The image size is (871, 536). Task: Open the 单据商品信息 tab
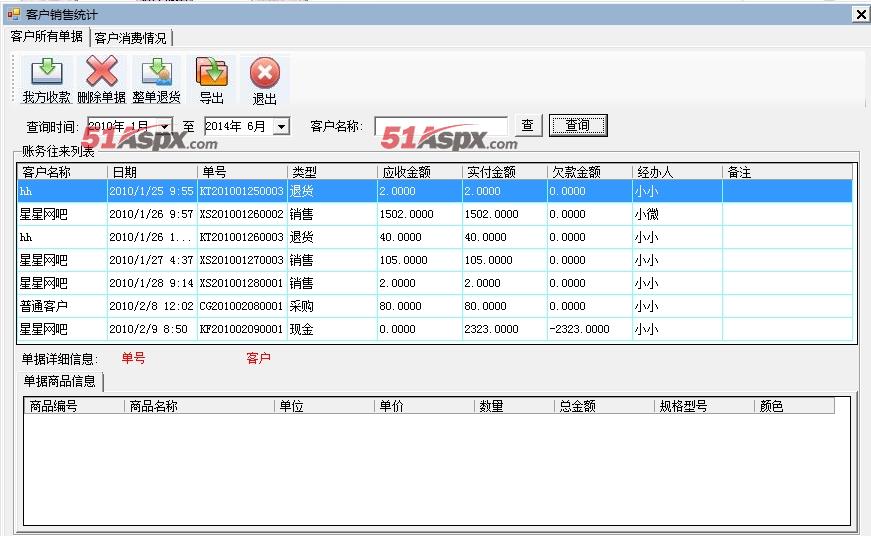pyautogui.click(x=60, y=381)
